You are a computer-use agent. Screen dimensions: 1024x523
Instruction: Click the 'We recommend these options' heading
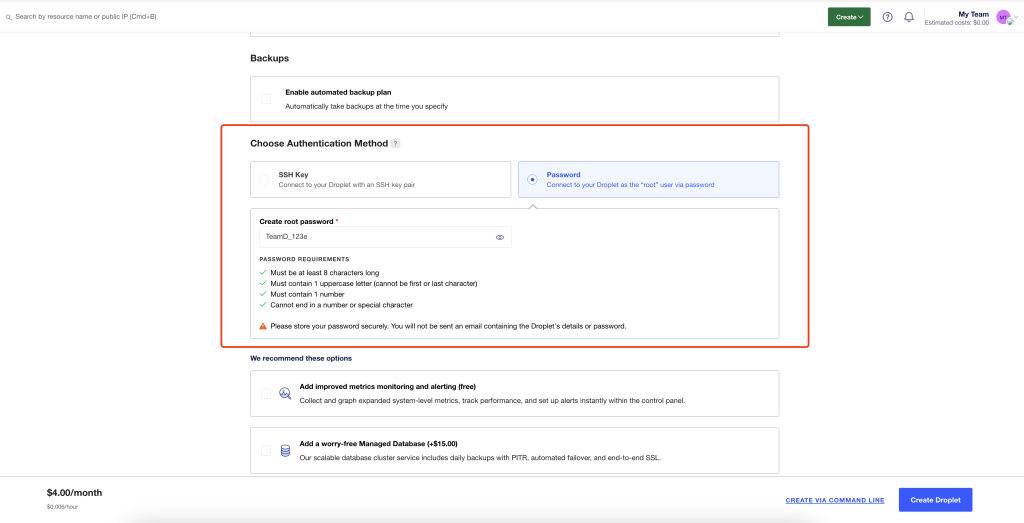coord(301,358)
